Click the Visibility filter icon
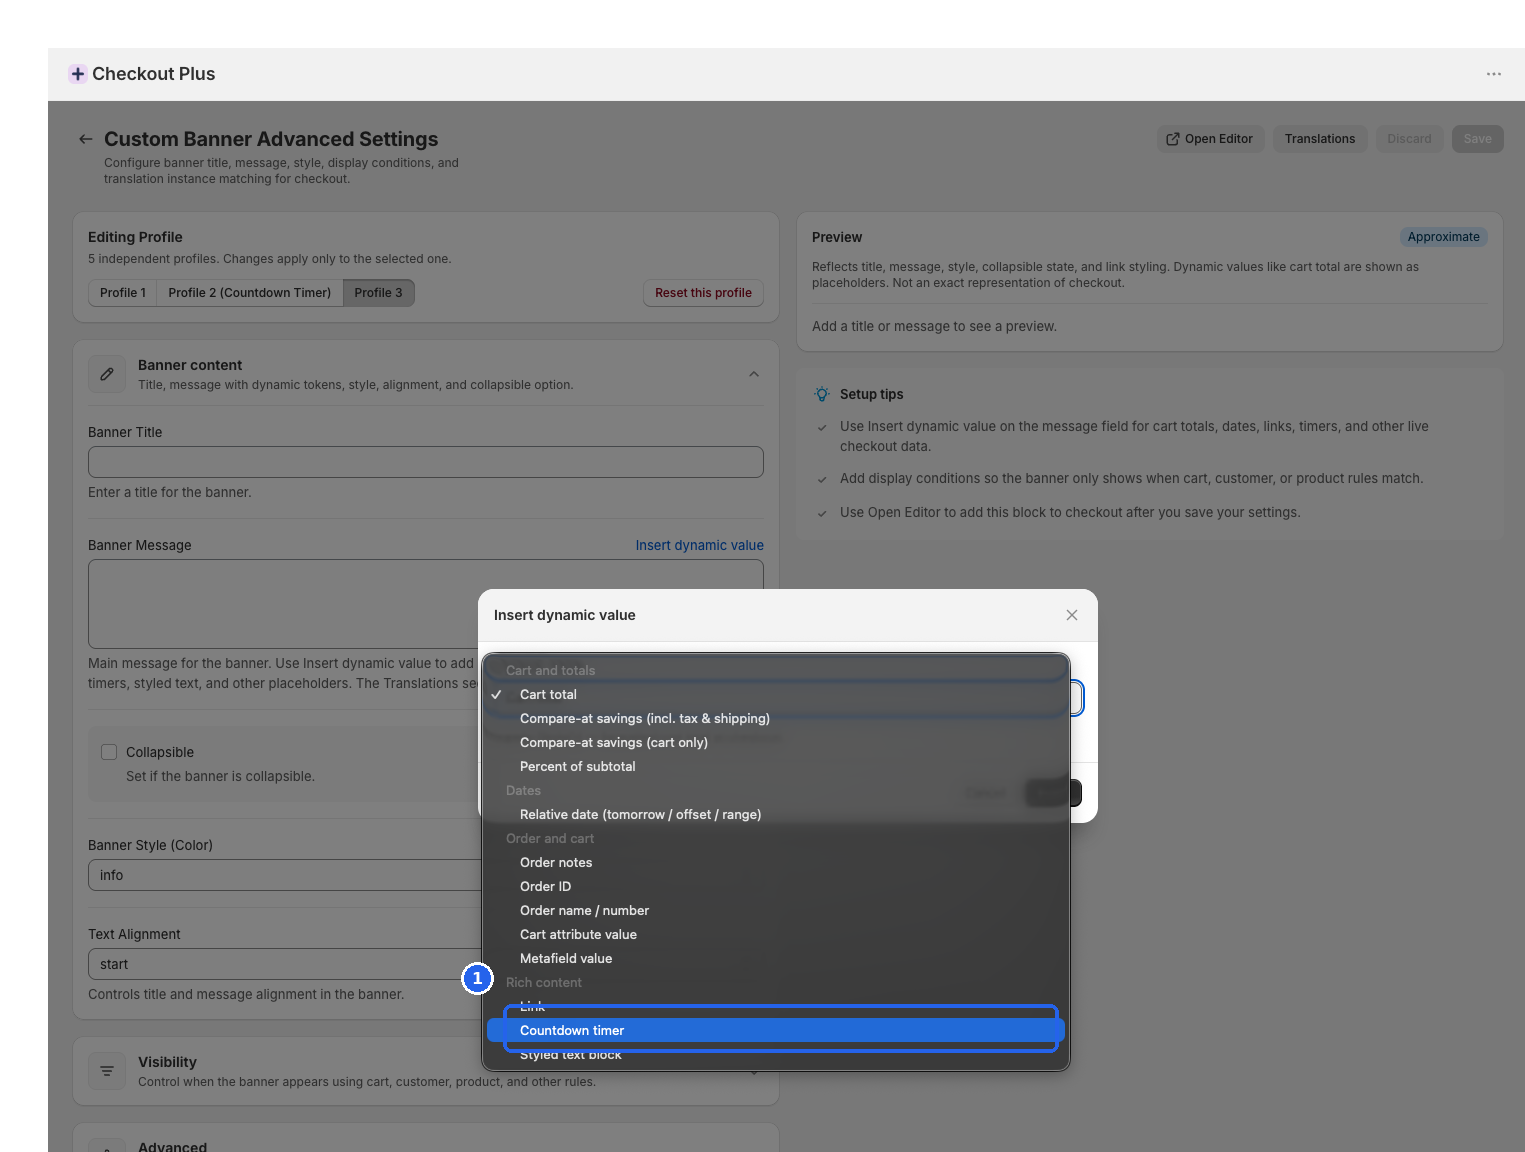Image resolution: width=1525 pixels, height=1152 pixels. tap(107, 1071)
